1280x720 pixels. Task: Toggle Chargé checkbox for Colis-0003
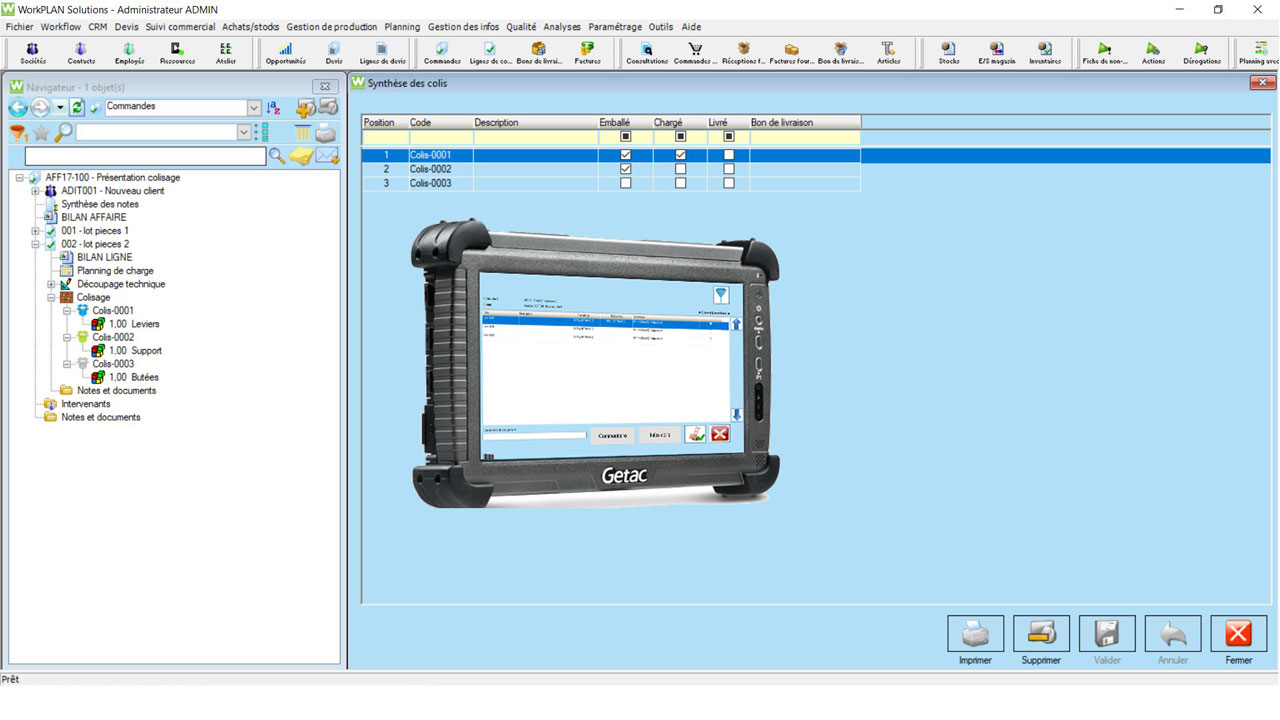(x=681, y=183)
